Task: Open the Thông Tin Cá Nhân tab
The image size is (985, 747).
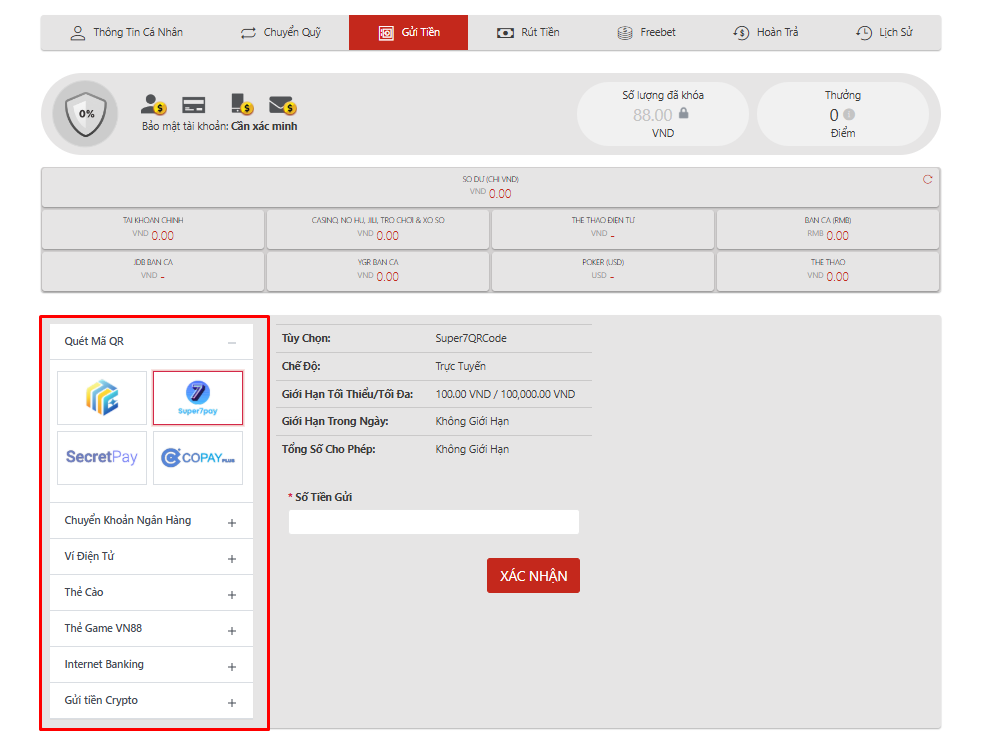Action: [x=126, y=33]
